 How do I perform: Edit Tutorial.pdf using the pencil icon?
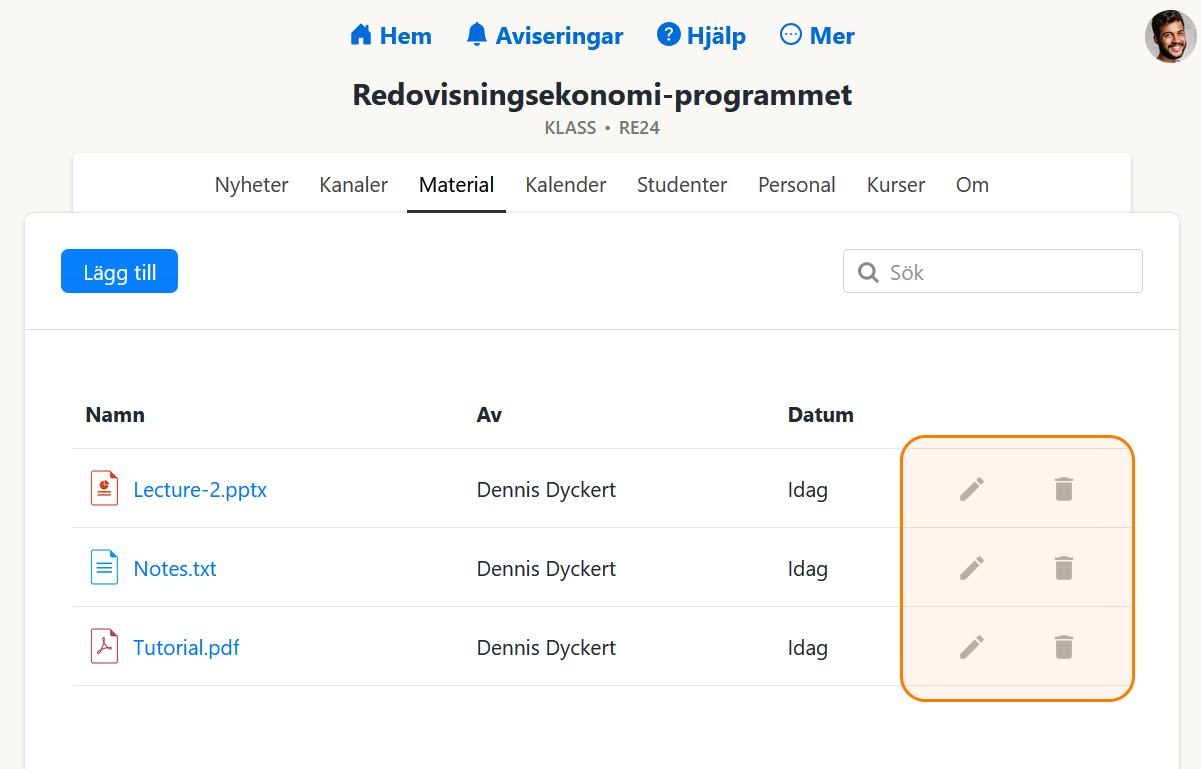pos(971,647)
